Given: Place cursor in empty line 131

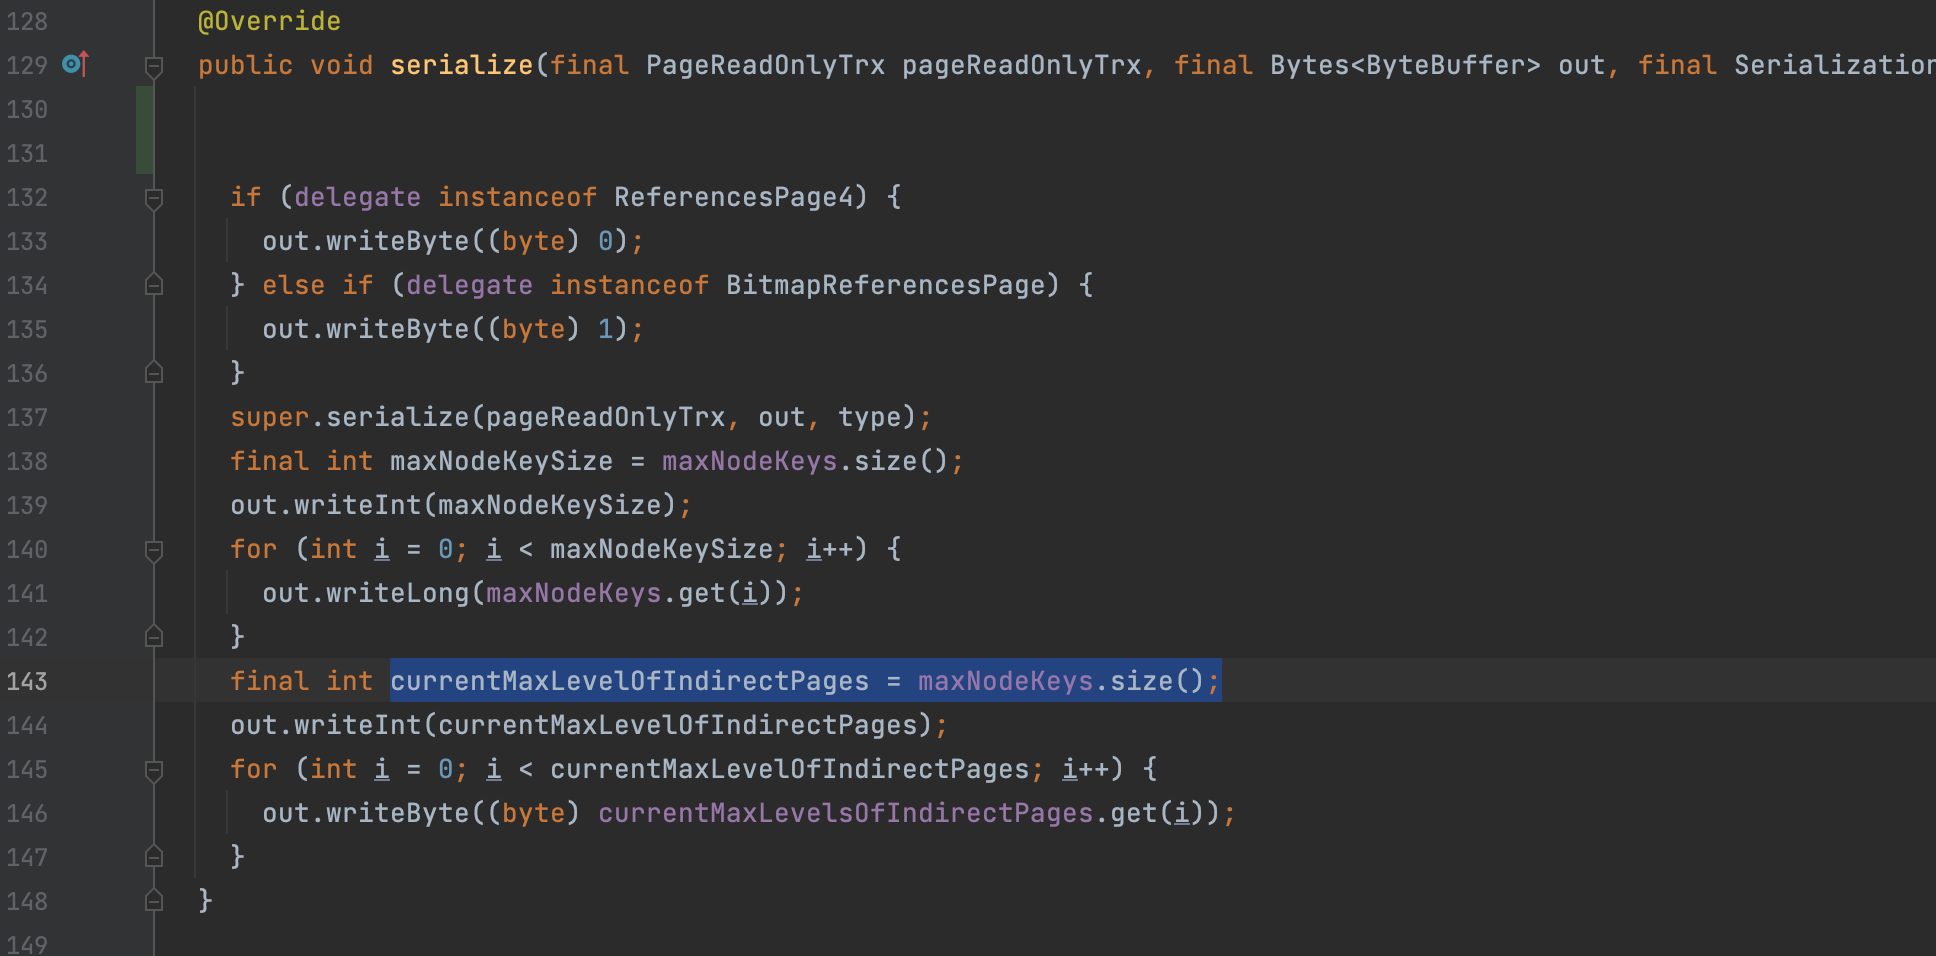Looking at the screenshot, I should [600, 153].
